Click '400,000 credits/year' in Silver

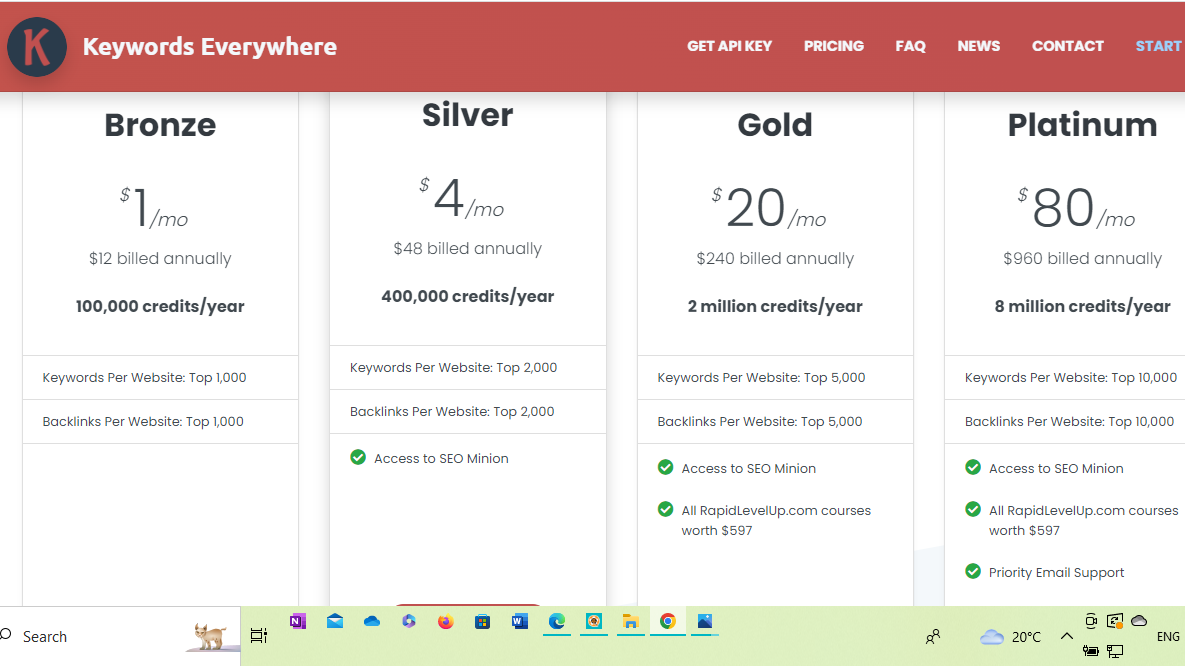[x=467, y=296]
